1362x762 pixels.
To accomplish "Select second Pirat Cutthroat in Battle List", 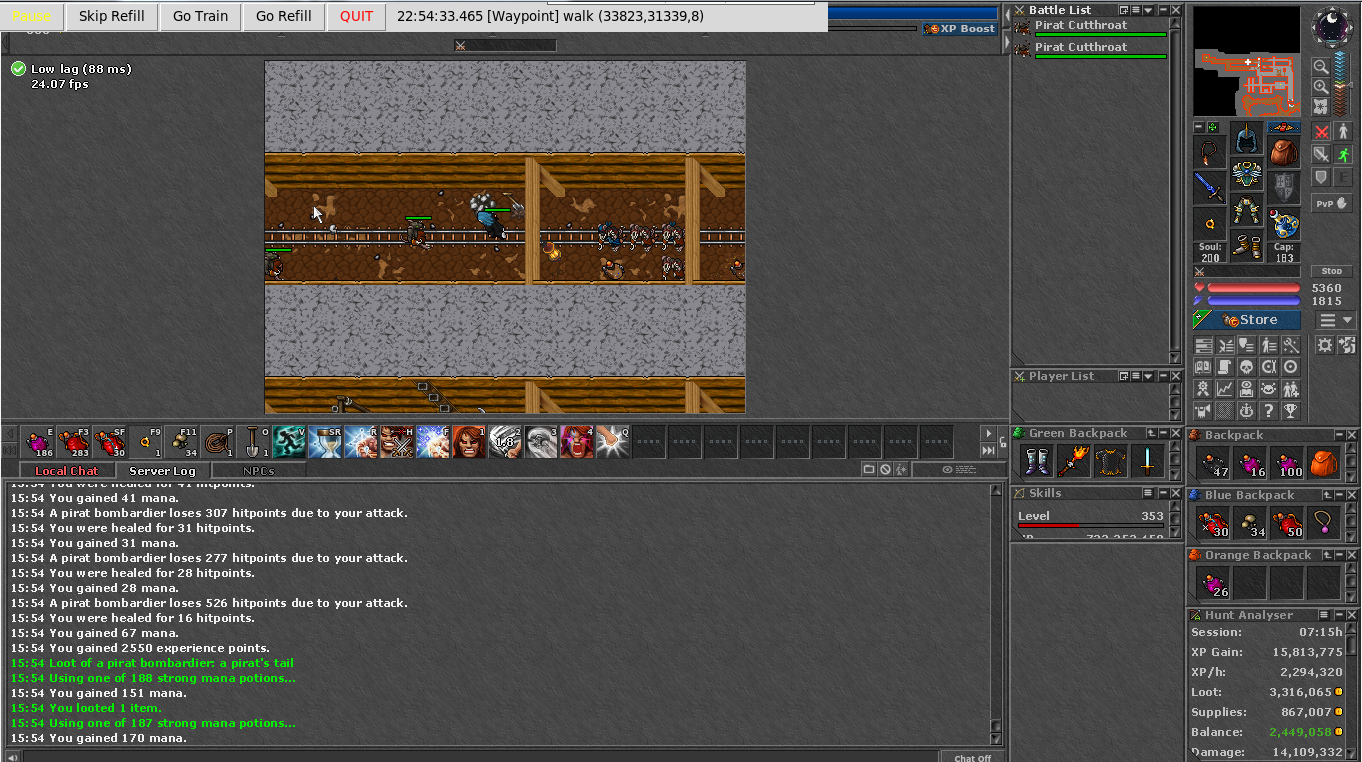I will 1090,50.
